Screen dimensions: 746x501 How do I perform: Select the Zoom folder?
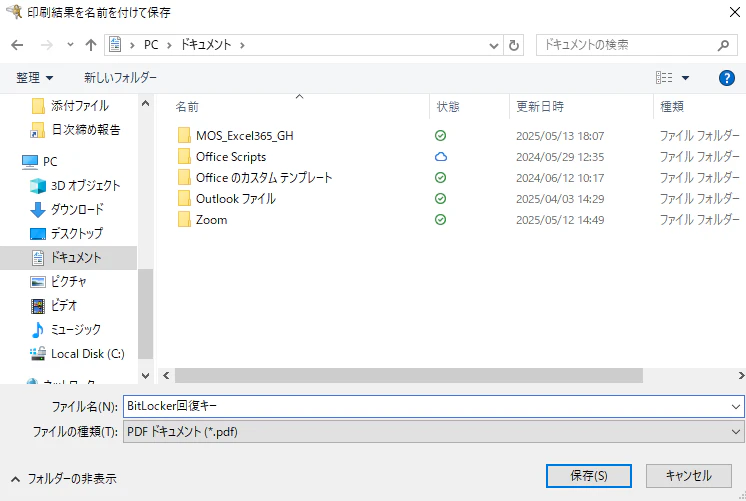tap(211, 220)
